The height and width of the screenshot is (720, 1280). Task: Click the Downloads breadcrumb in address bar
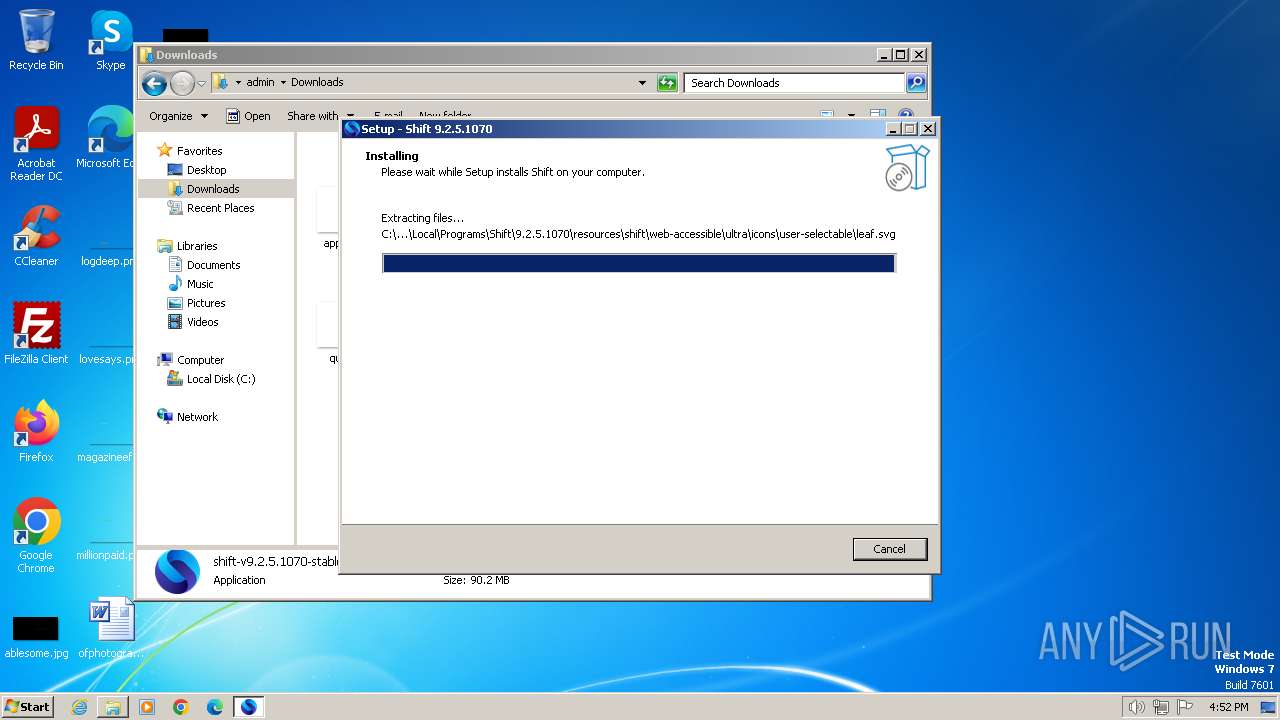coord(317,83)
